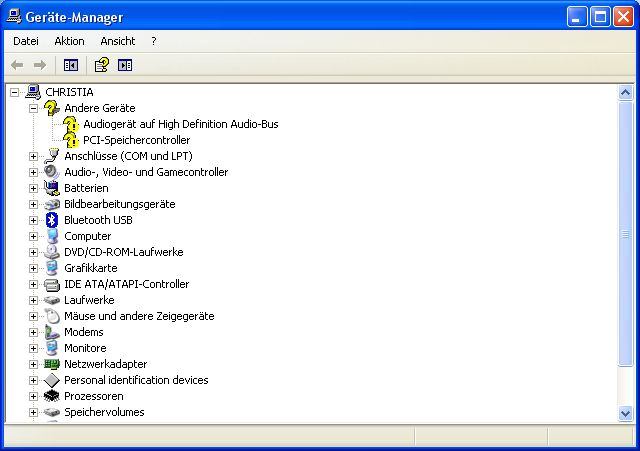Click the scrollbar down arrow
640x451 pixels.
626,413
